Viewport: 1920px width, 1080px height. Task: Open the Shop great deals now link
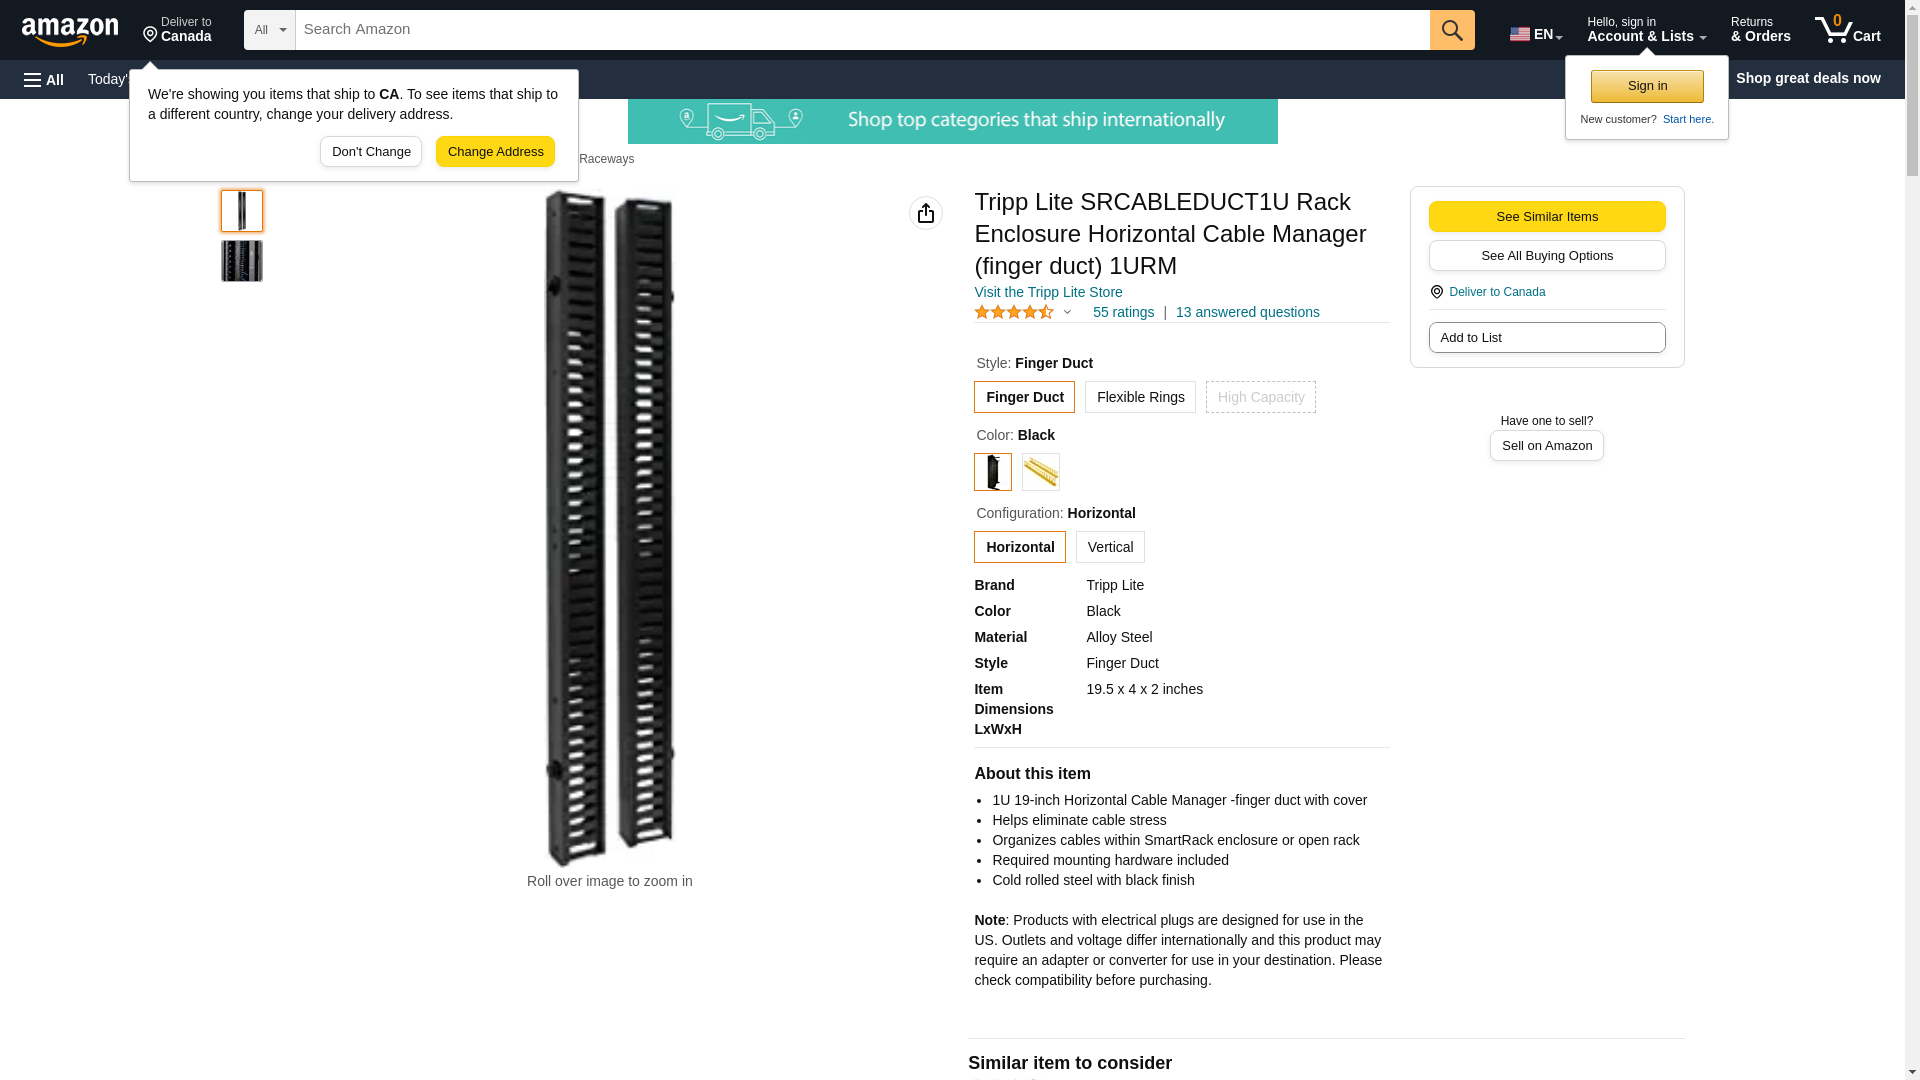[1808, 78]
